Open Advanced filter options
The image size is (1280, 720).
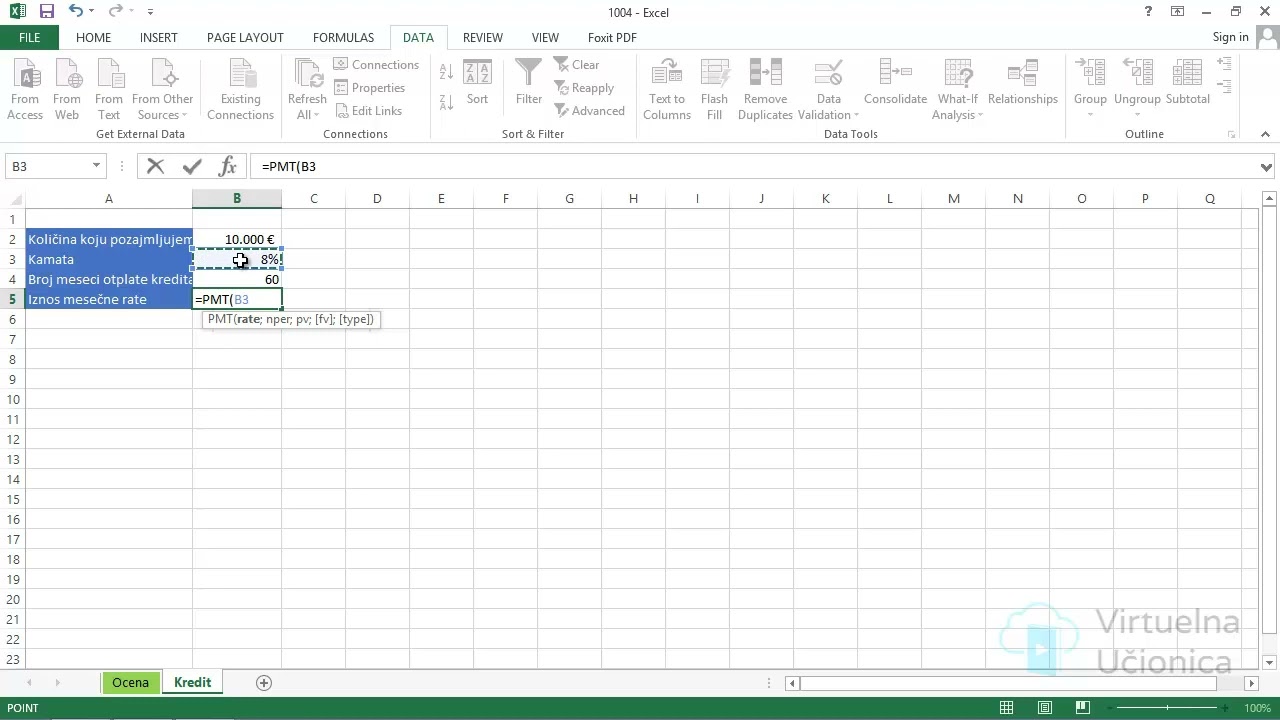[589, 111]
